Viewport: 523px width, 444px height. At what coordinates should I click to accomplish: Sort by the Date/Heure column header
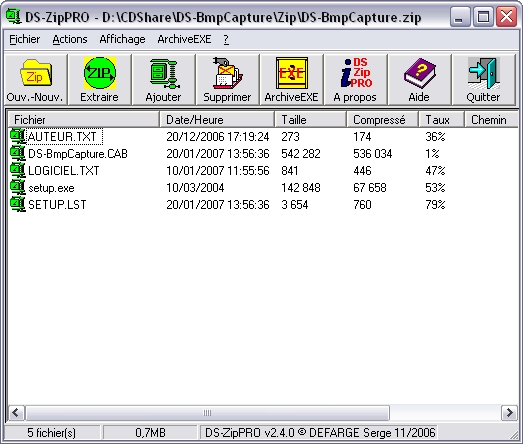coord(217,120)
